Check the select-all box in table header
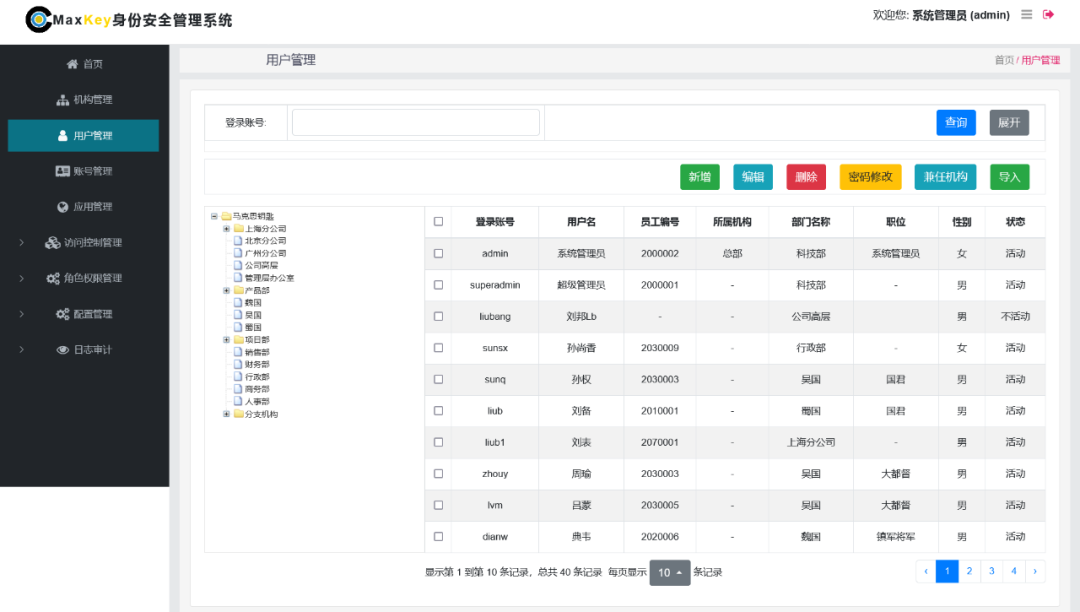1080x612 pixels. click(438, 221)
